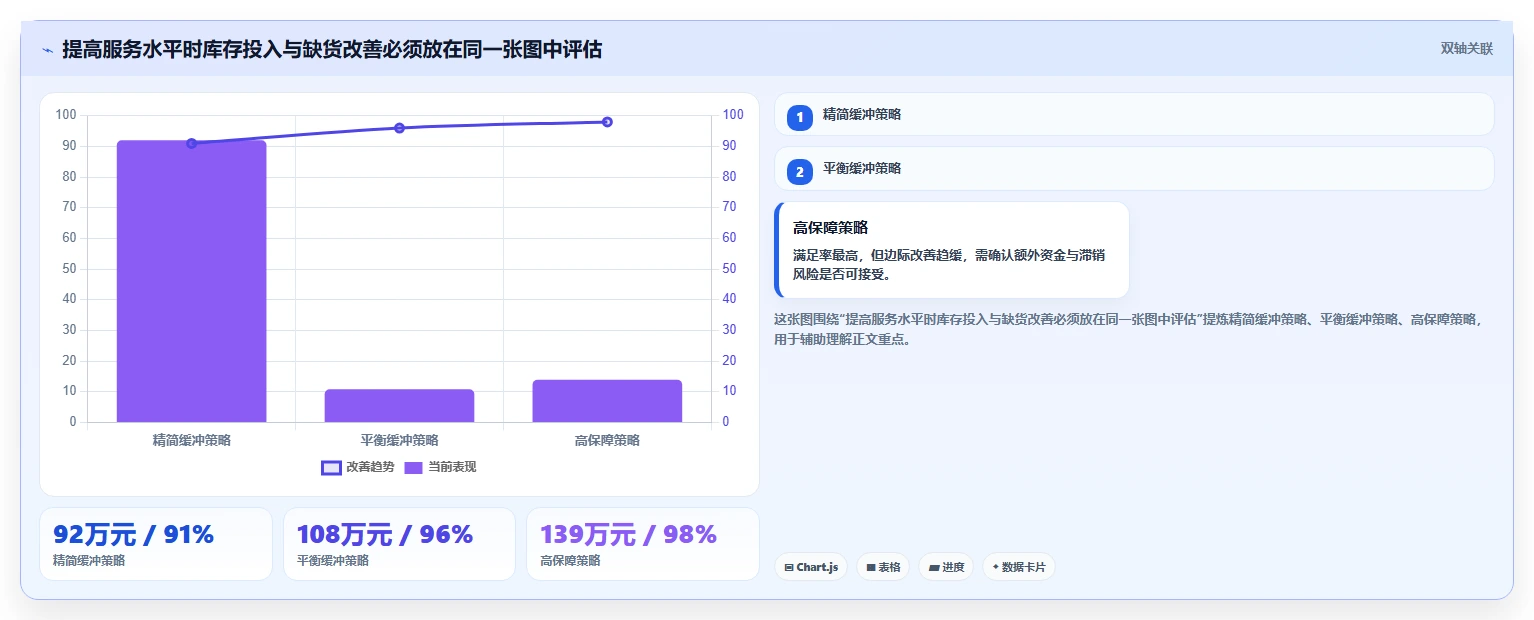The image size is (1534, 620).
Task: Click the number 1 badge
Action: pyautogui.click(x=800, y=118)
